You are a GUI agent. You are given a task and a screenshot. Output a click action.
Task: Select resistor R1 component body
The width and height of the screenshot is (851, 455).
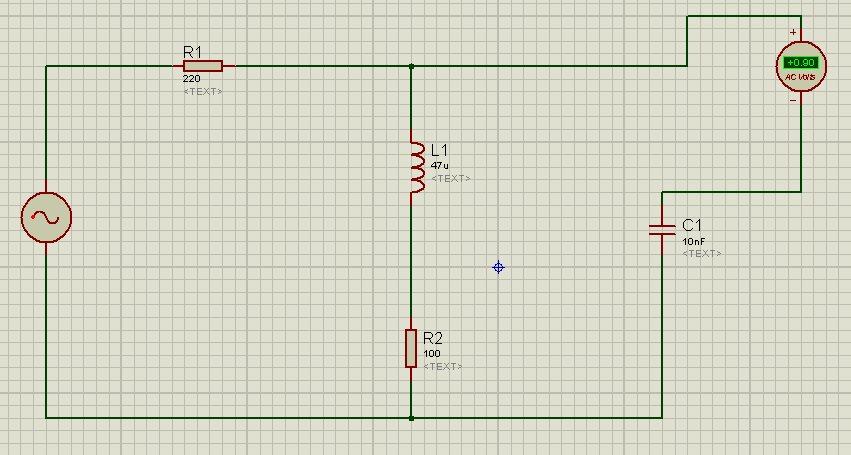pos(203,66)
